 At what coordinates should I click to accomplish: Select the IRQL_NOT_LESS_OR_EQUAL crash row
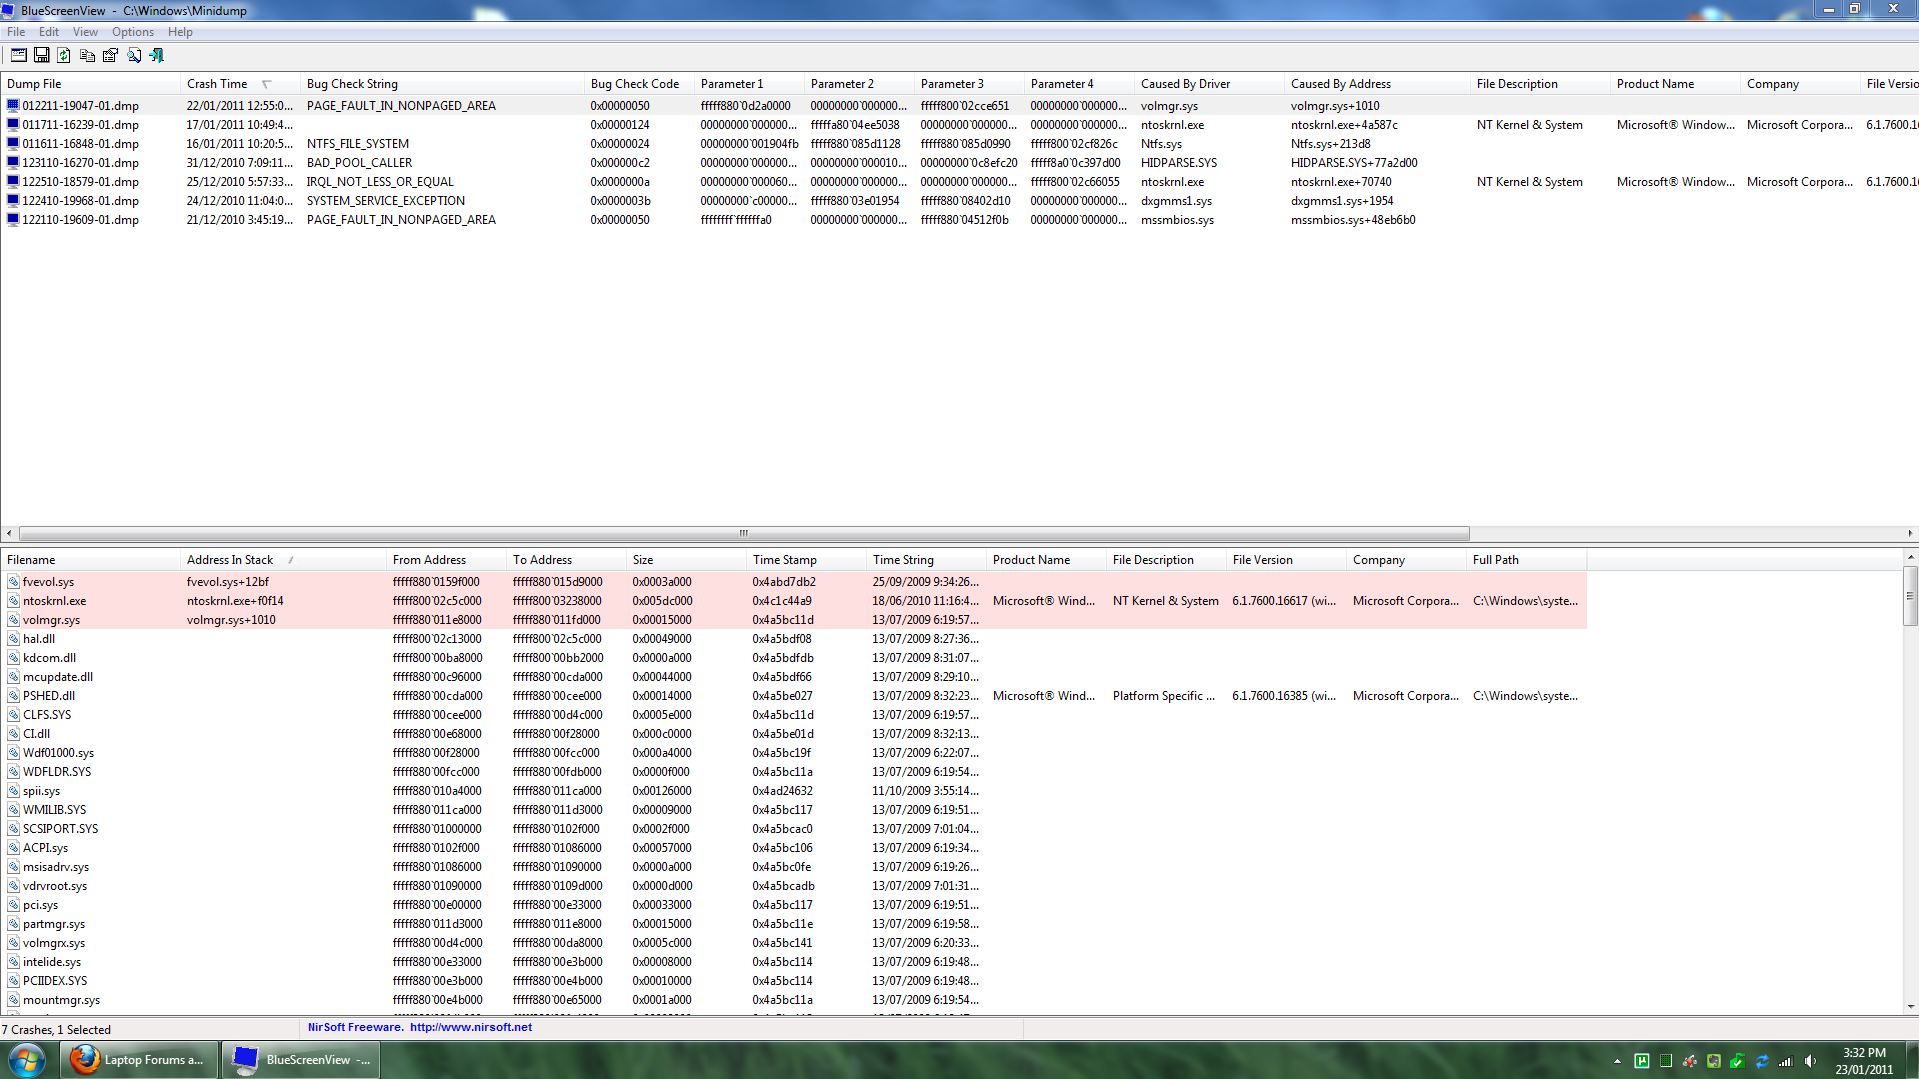click(959, 182)
